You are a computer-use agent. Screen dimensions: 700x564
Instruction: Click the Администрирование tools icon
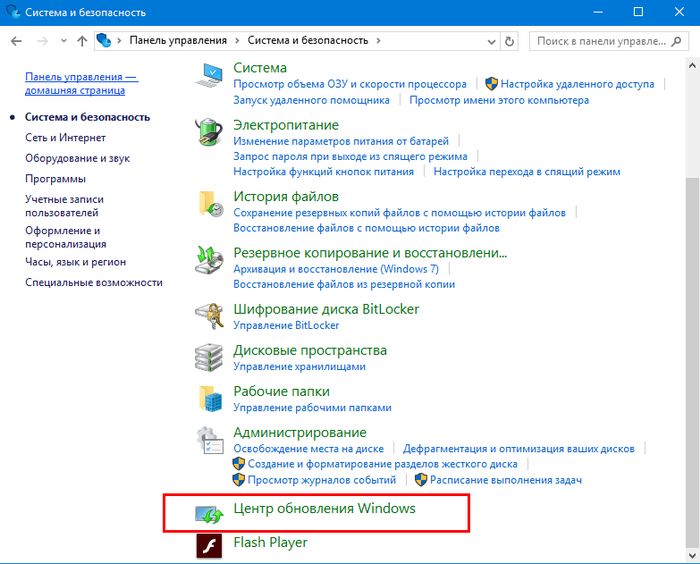coord(210,440)
